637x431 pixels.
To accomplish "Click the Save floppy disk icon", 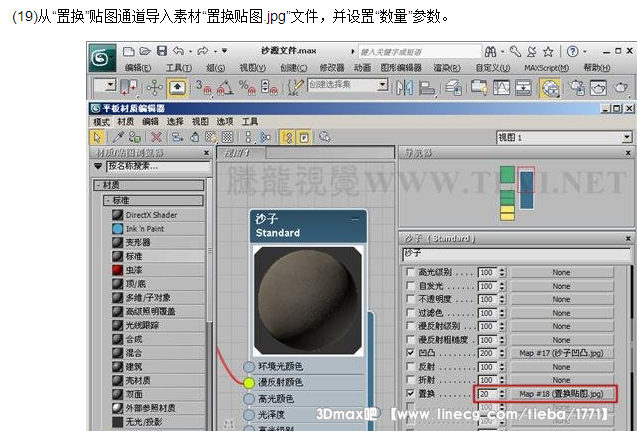I will (162, 51).
